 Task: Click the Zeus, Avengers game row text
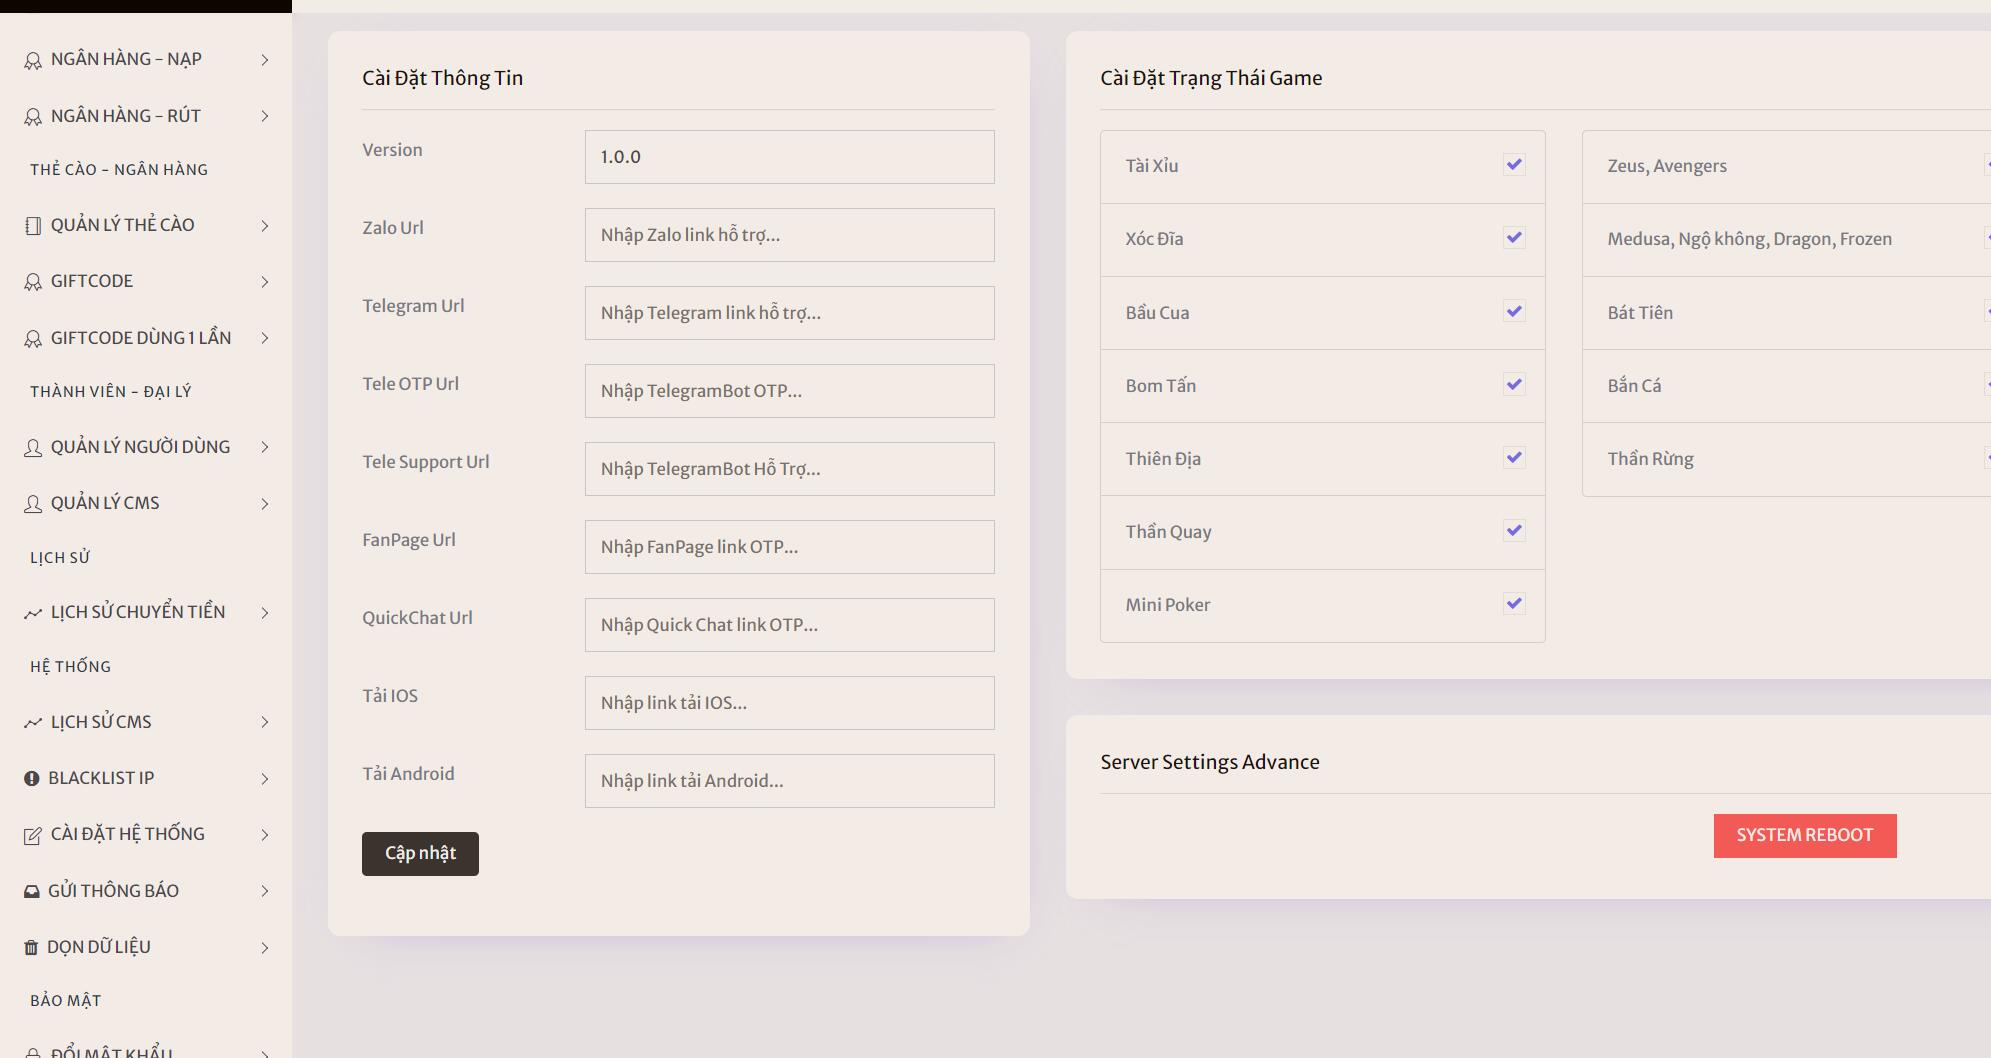pos(1667,166)
